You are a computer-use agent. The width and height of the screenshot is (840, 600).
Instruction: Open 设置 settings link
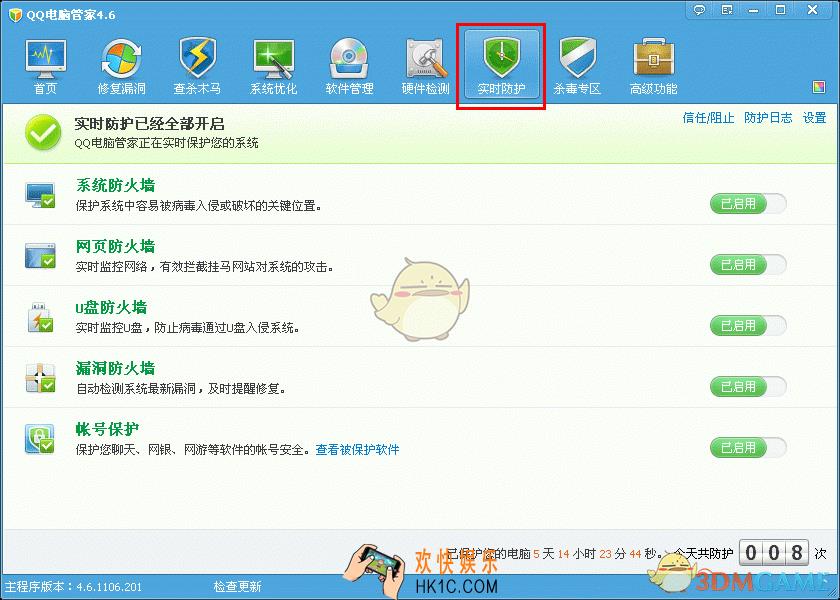pos(814,118)
